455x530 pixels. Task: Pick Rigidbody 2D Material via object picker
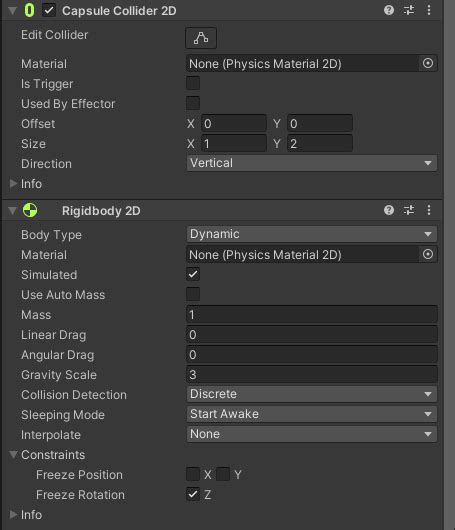(x=428, y=254)
